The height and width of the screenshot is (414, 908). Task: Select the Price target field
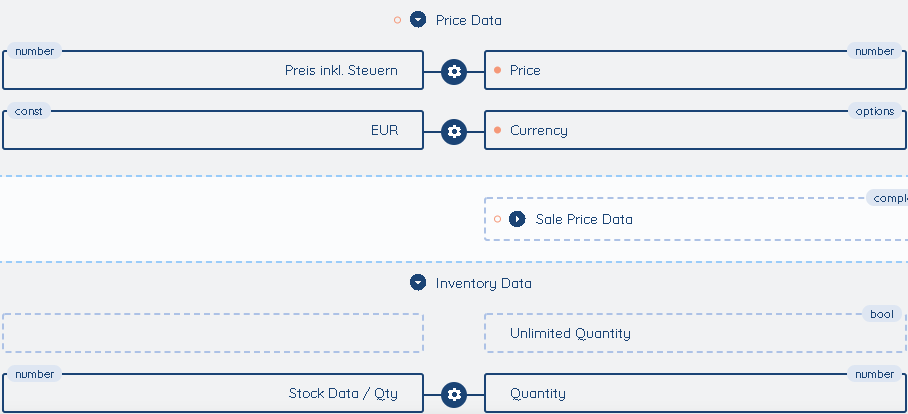pos(695,70)
